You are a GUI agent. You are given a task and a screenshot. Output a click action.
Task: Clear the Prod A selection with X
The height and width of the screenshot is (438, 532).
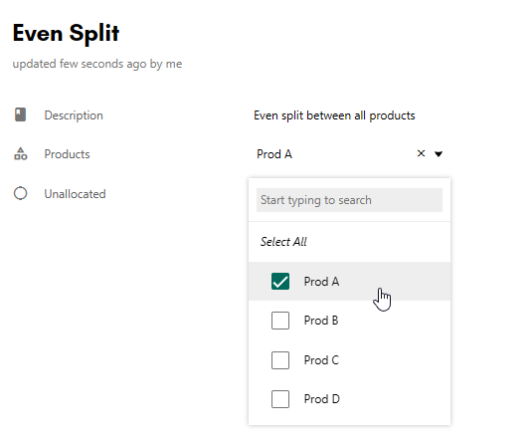point(421,153)
